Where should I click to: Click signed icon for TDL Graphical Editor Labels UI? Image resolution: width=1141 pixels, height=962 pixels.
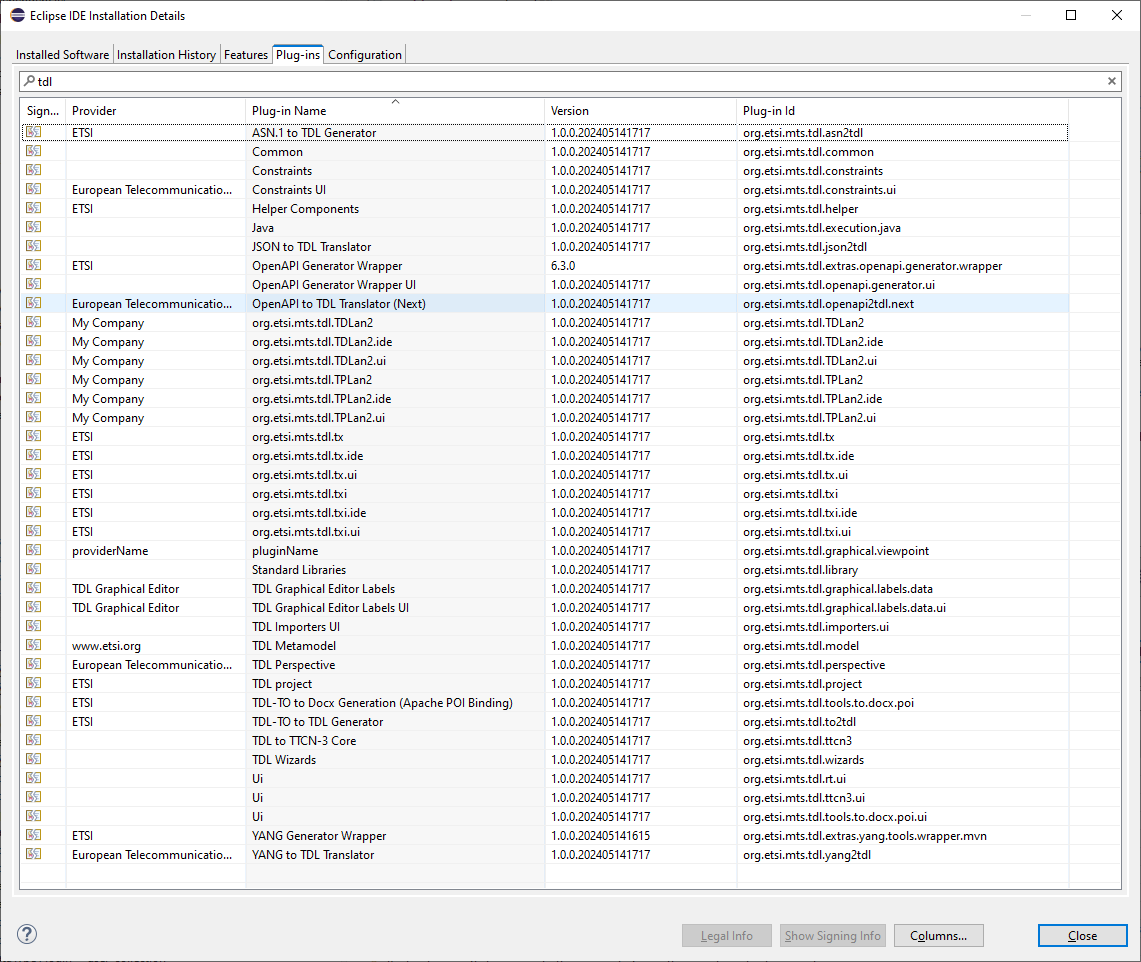(x=33, y=608)
